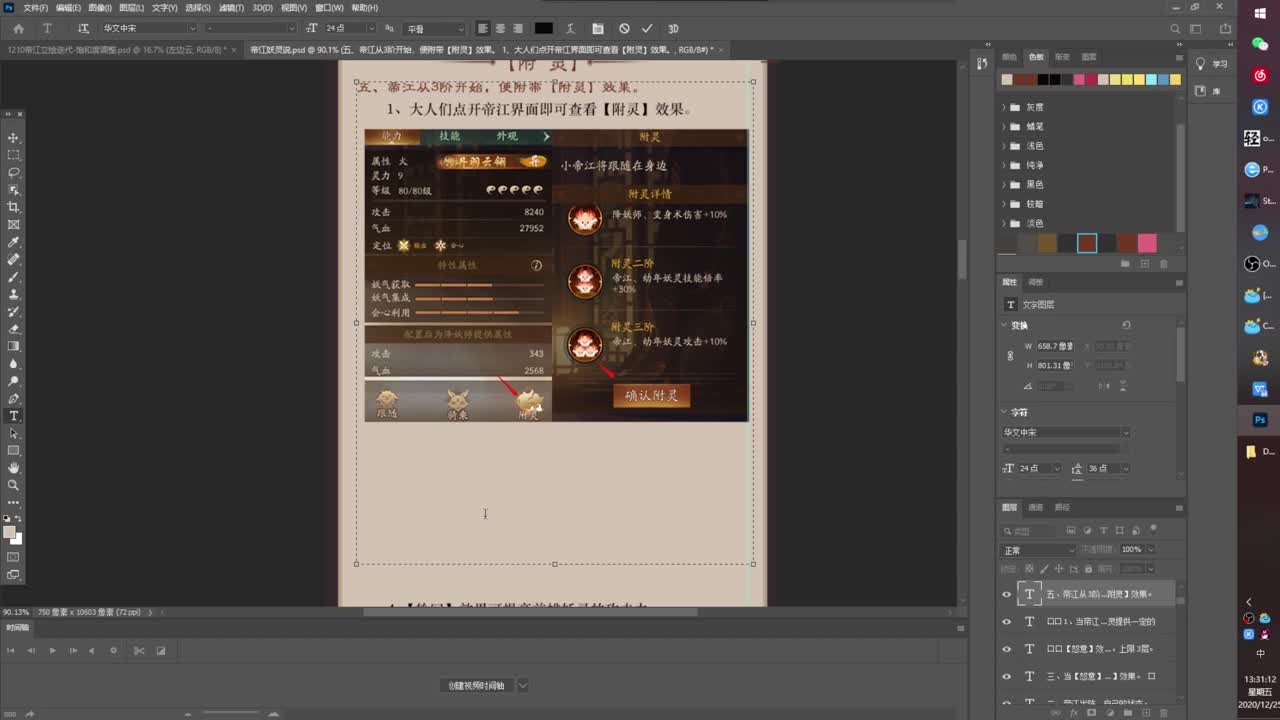Open the 库 Libraries panel
1280x720 pixels.
click(x=1208, y=91)
